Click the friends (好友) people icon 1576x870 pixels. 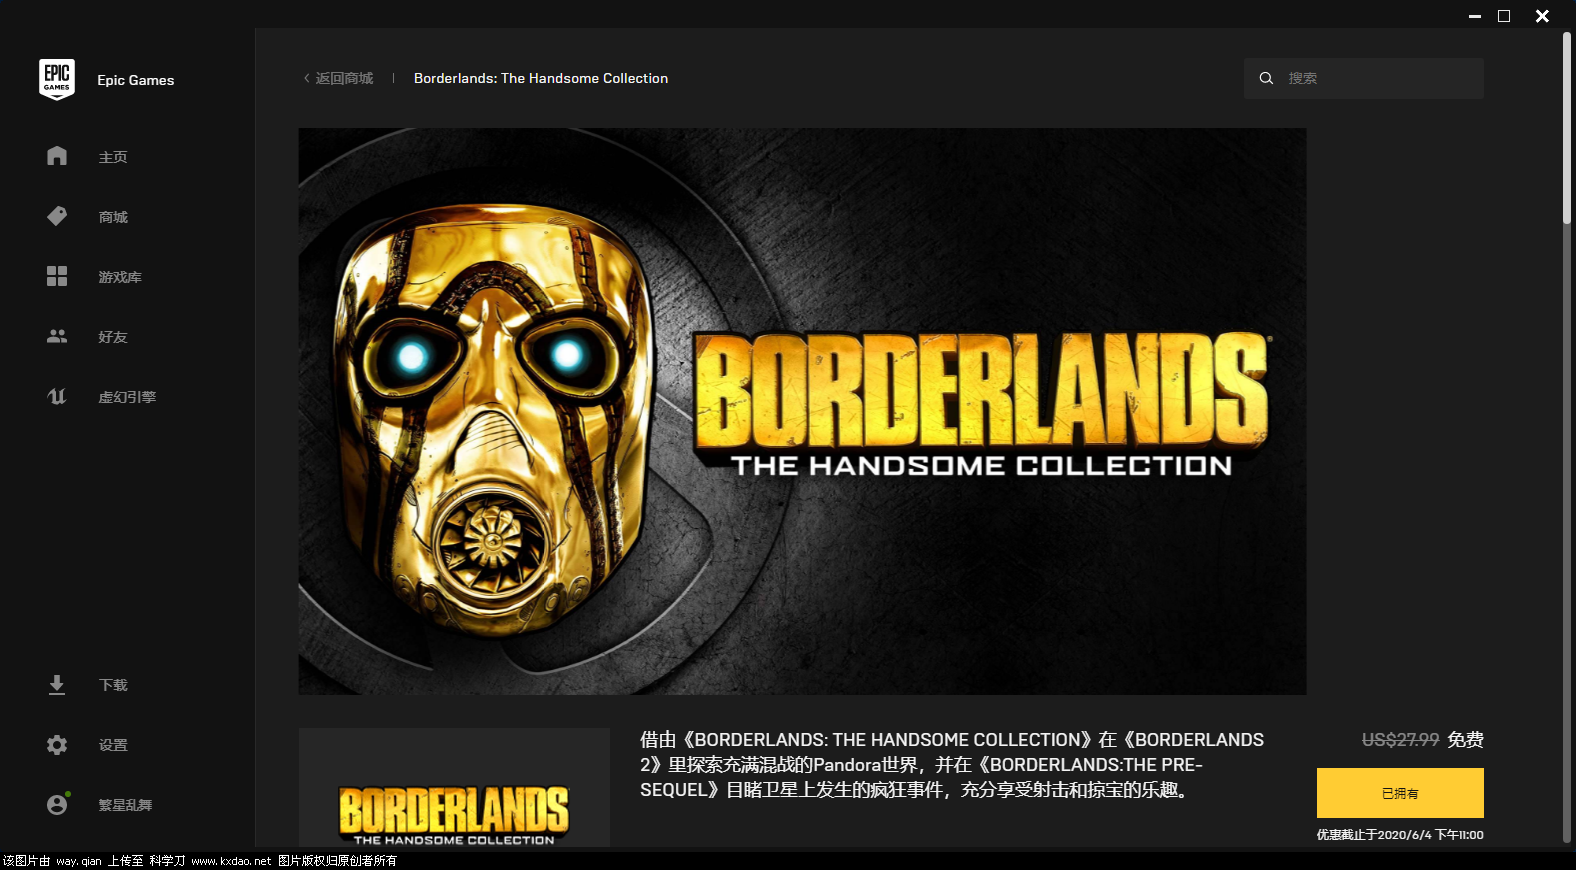point(57,336)
